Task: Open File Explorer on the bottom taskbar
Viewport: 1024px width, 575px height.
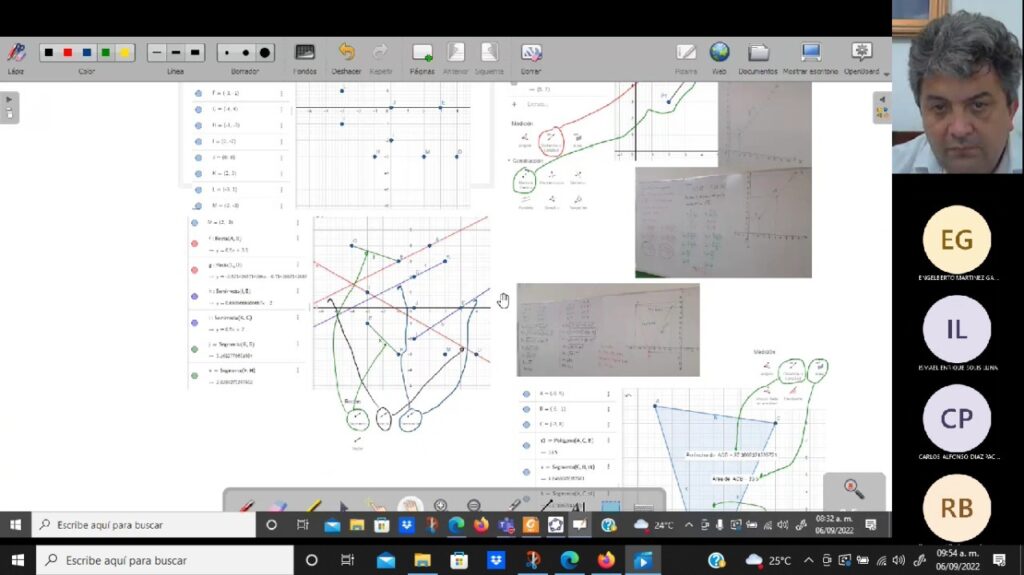Action: (423, 560)
